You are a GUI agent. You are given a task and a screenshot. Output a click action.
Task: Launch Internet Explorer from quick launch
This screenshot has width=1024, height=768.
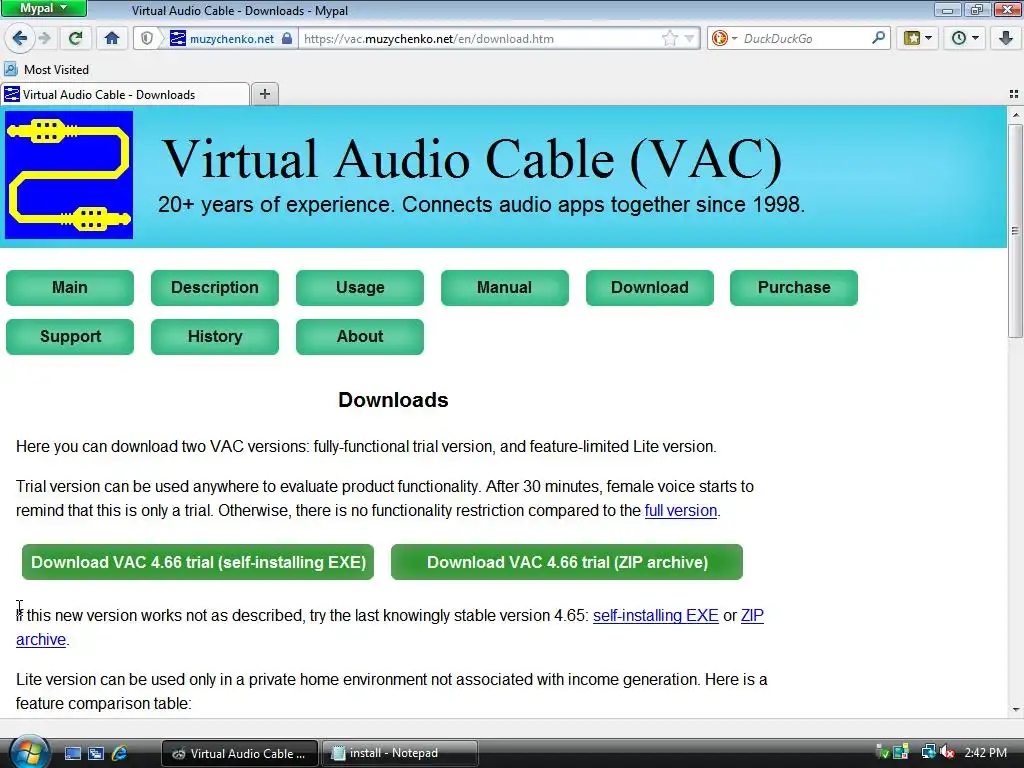click(120, 753)
